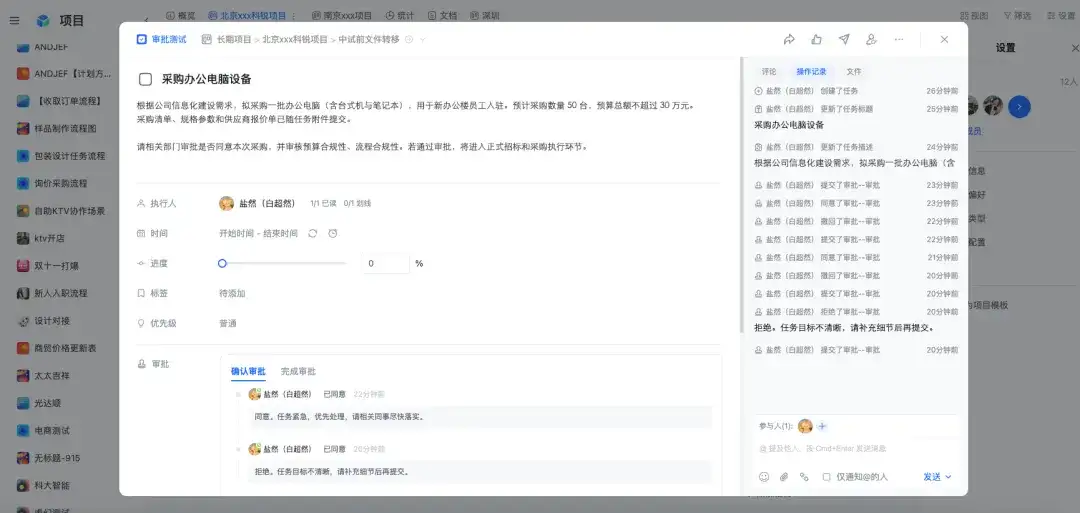Open dropdown chevron after 中试前文件转移 breadcrumb
Viewport: 1080px width, 513px height.
423,40
